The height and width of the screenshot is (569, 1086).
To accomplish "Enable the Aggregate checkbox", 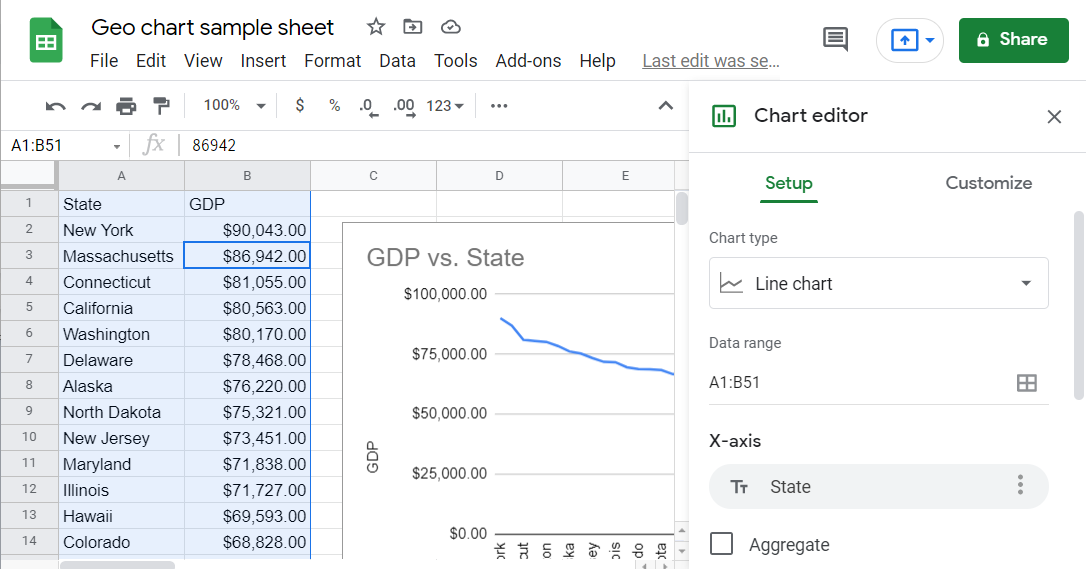I will [721, 544].
